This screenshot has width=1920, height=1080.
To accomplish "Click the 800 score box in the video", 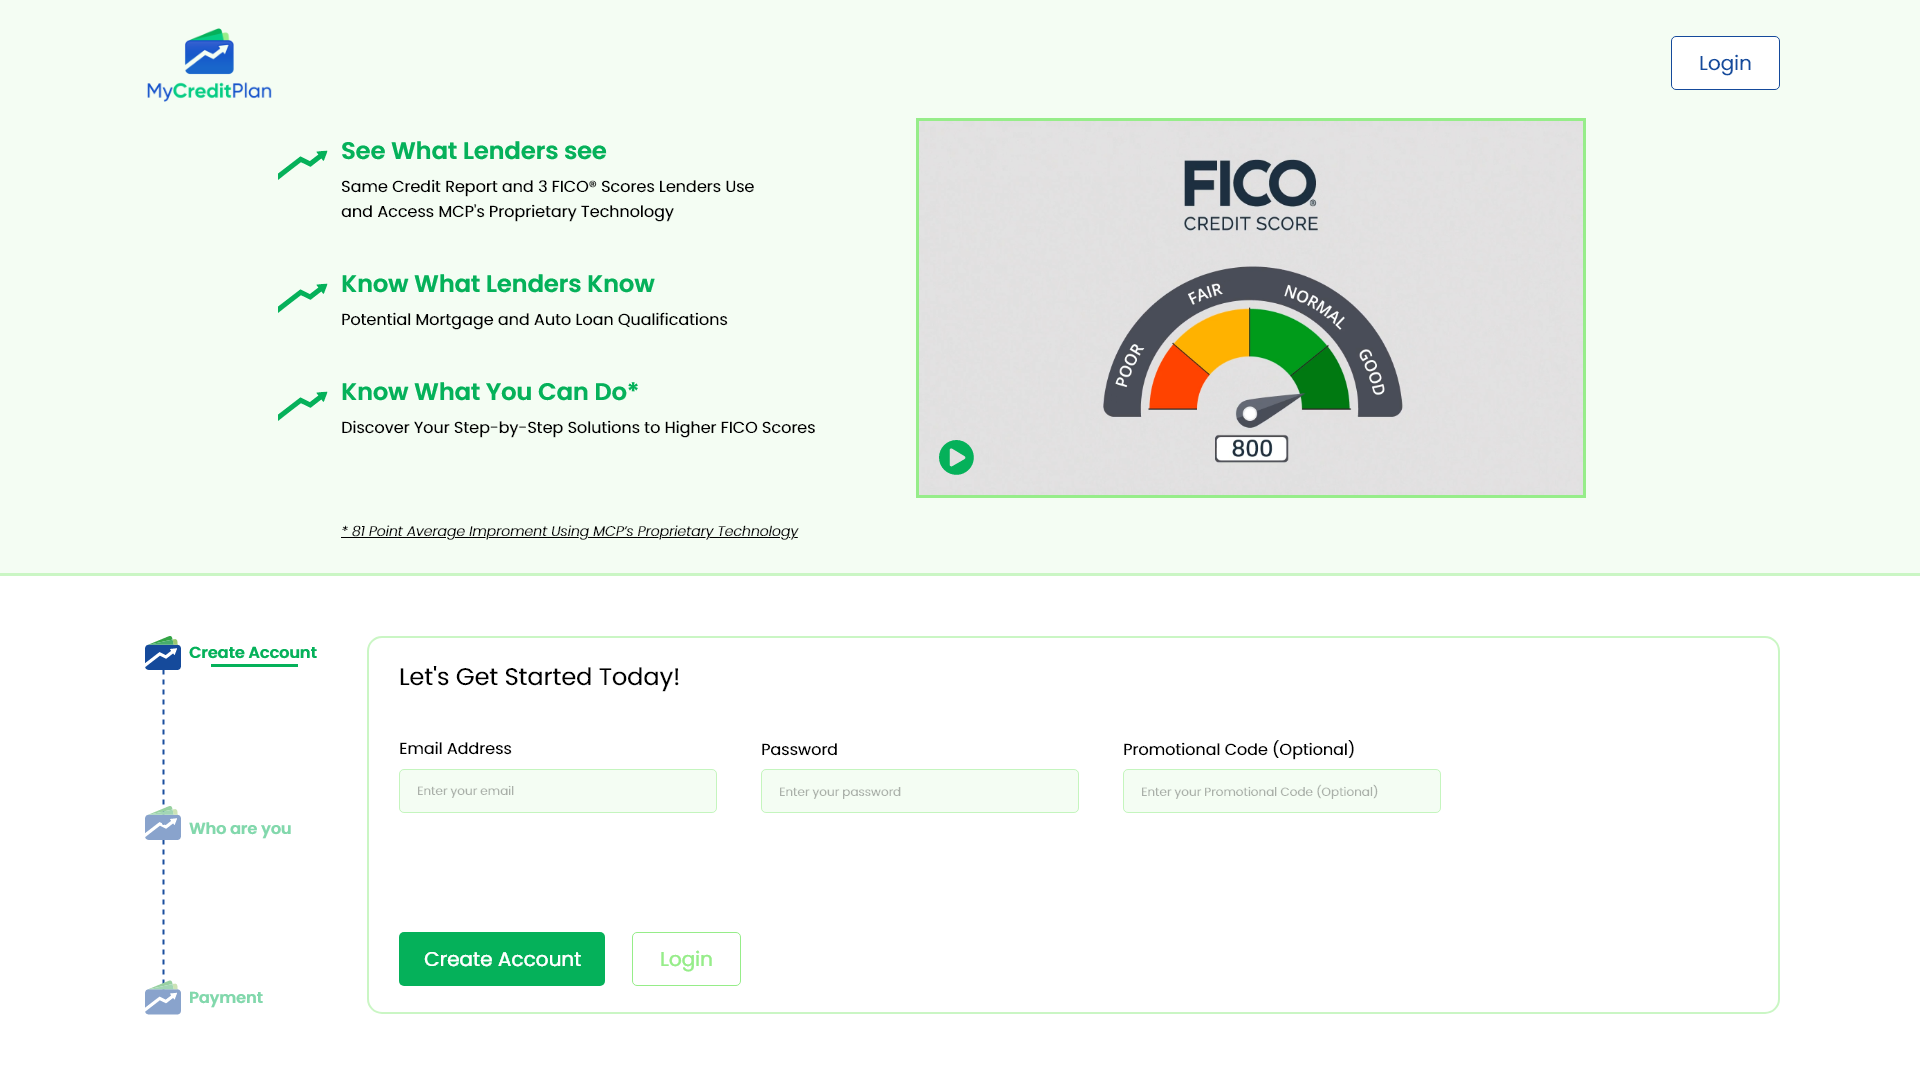I will [1251, 449].
